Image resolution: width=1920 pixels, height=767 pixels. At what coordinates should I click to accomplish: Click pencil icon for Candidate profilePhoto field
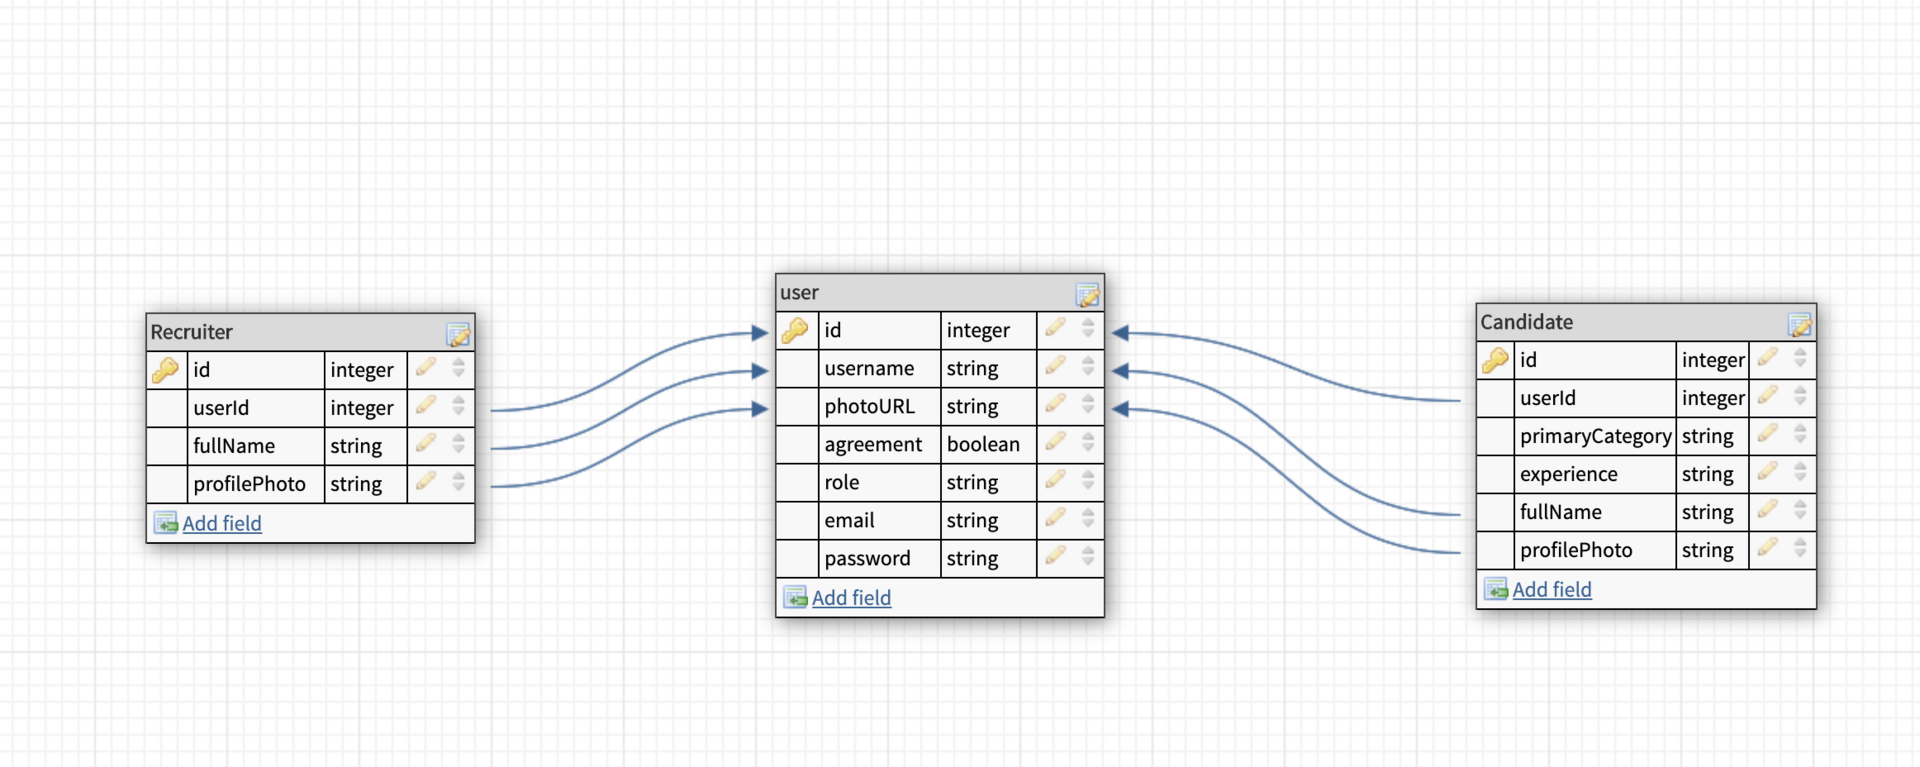[x=1768, y=548]
